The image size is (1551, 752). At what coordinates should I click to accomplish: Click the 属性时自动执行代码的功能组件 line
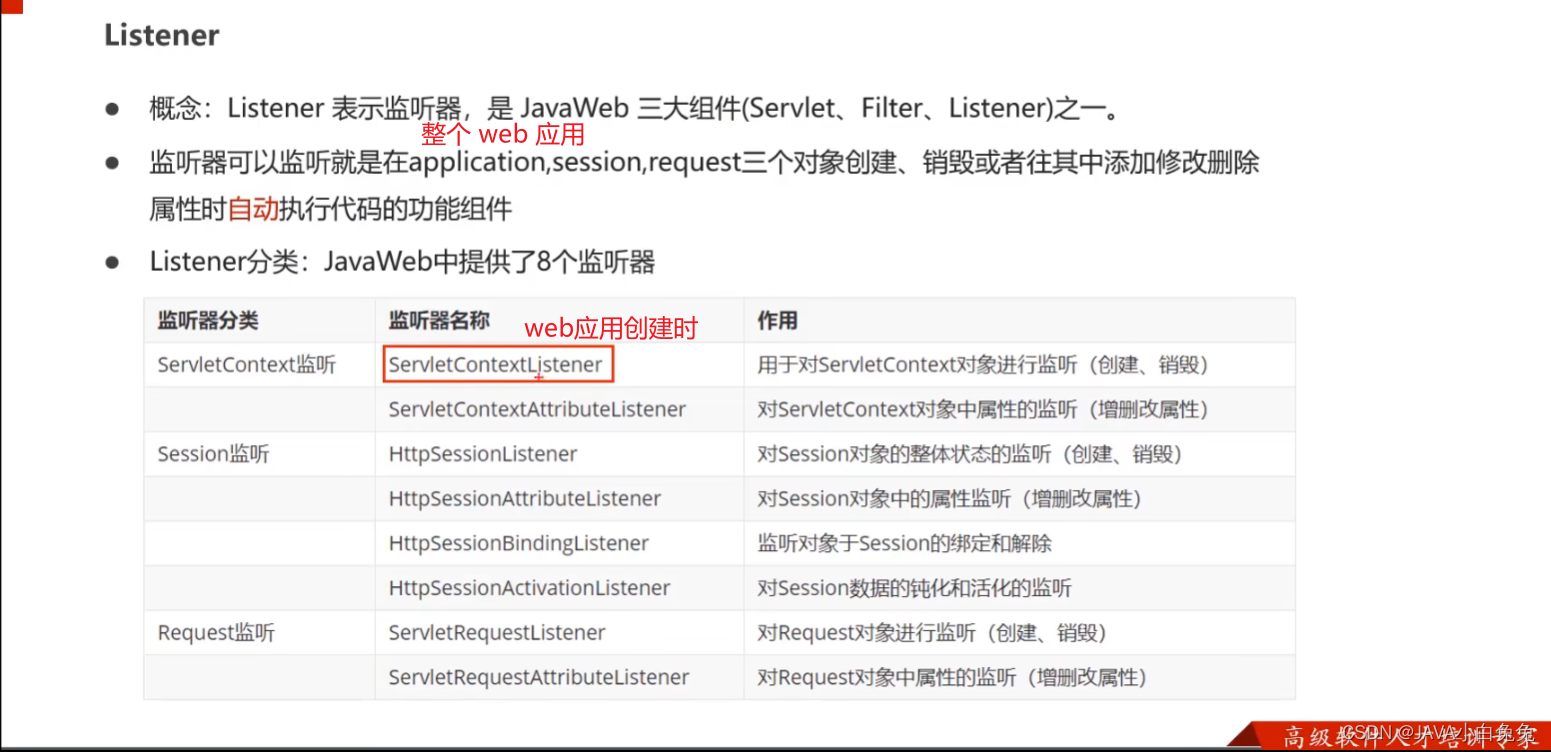click(x=330, y=209)
